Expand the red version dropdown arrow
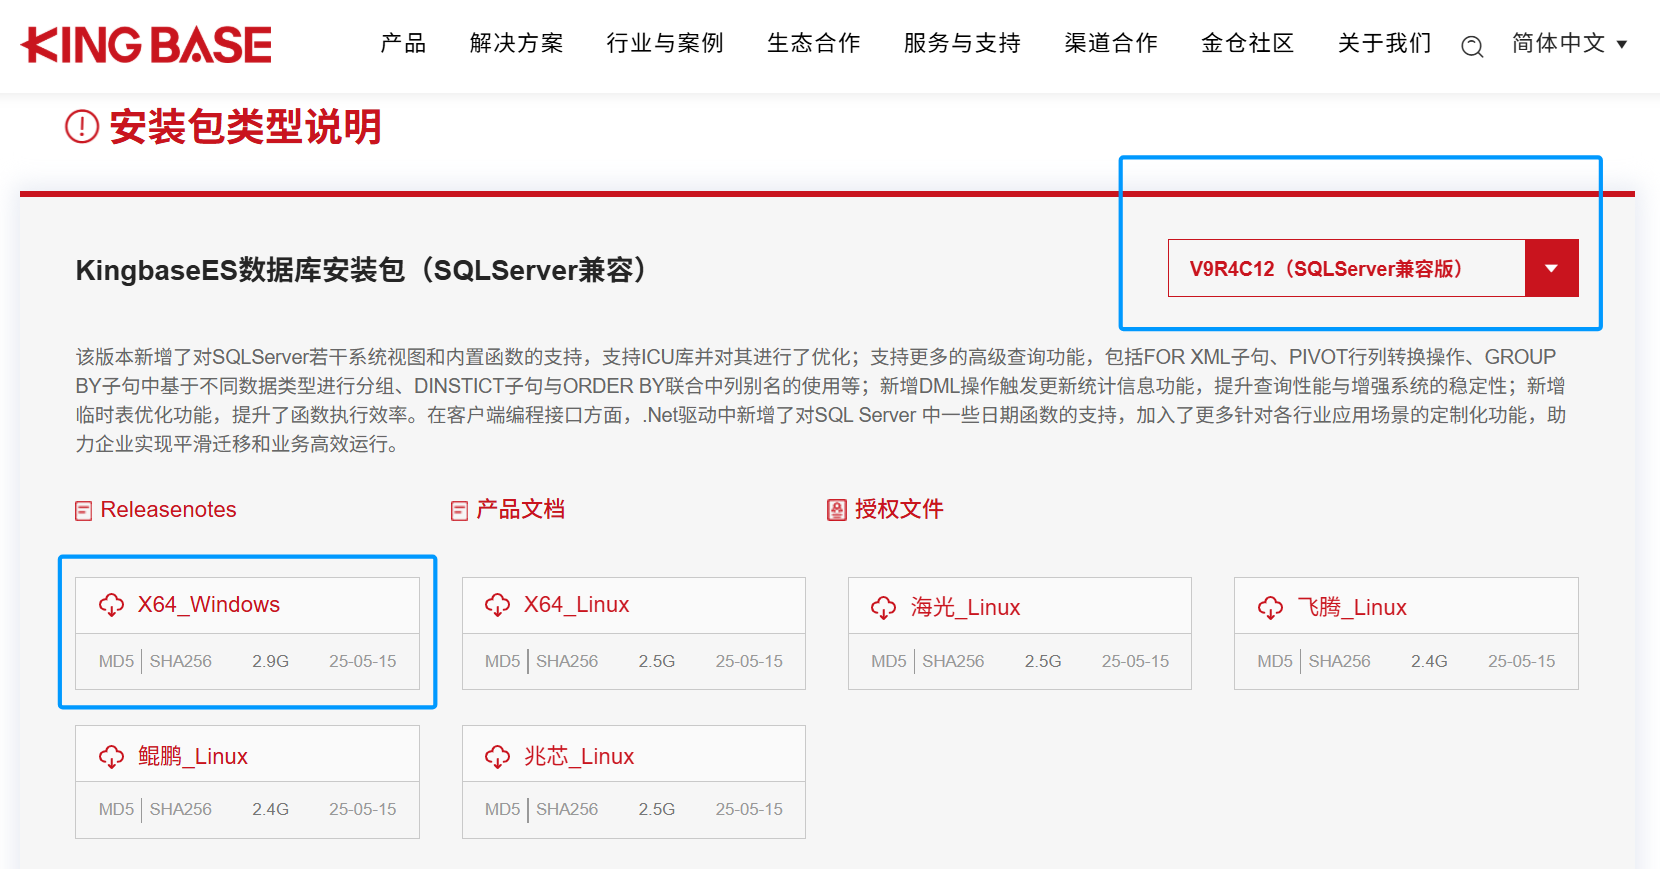Viewport: 1660px width, 869px height. (1551, 268)
